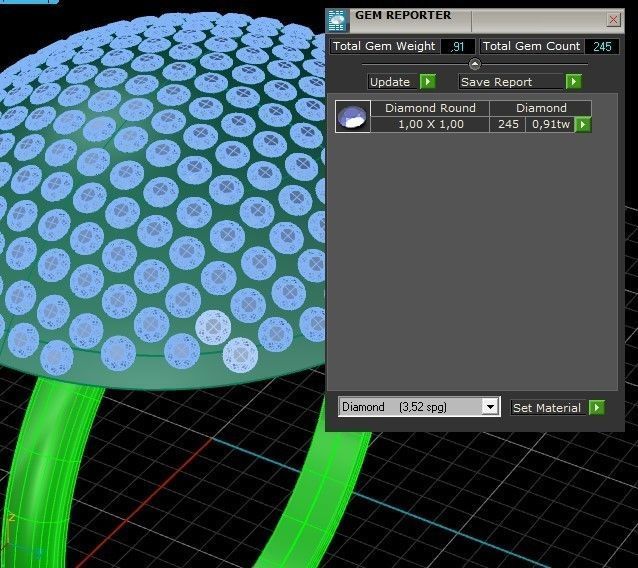Click the Save Report button
The image size is (638, 568).
point(512,82)
